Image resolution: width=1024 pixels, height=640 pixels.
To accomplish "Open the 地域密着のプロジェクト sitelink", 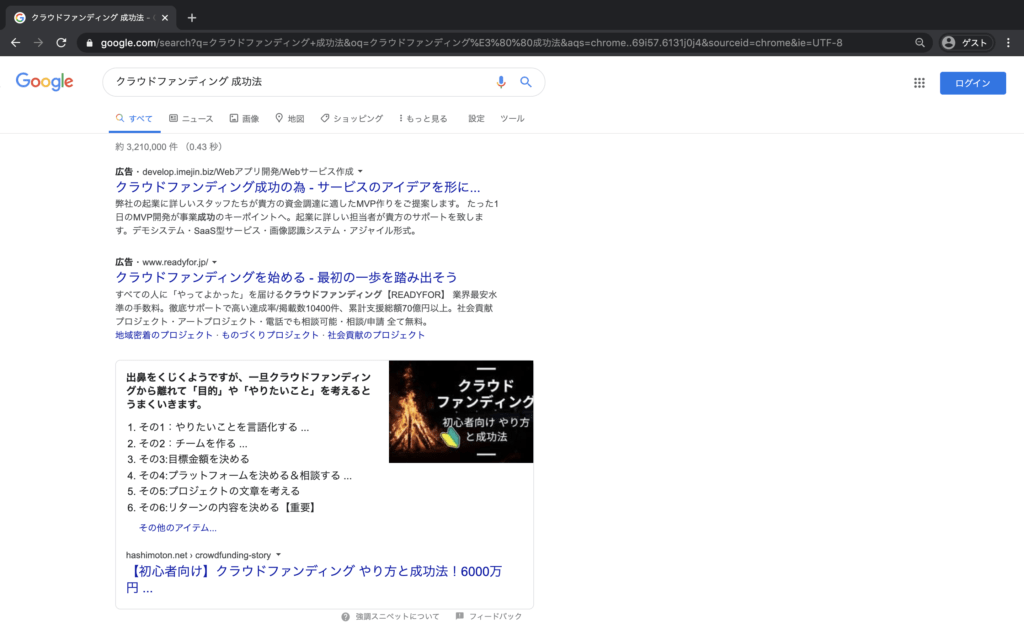I will [x=164, y=335].
